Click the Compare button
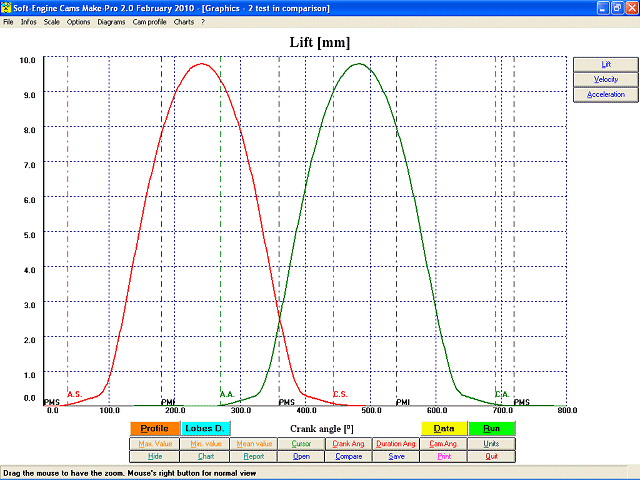Viewport: 640px width, 480px height. (x=349, y=456)
